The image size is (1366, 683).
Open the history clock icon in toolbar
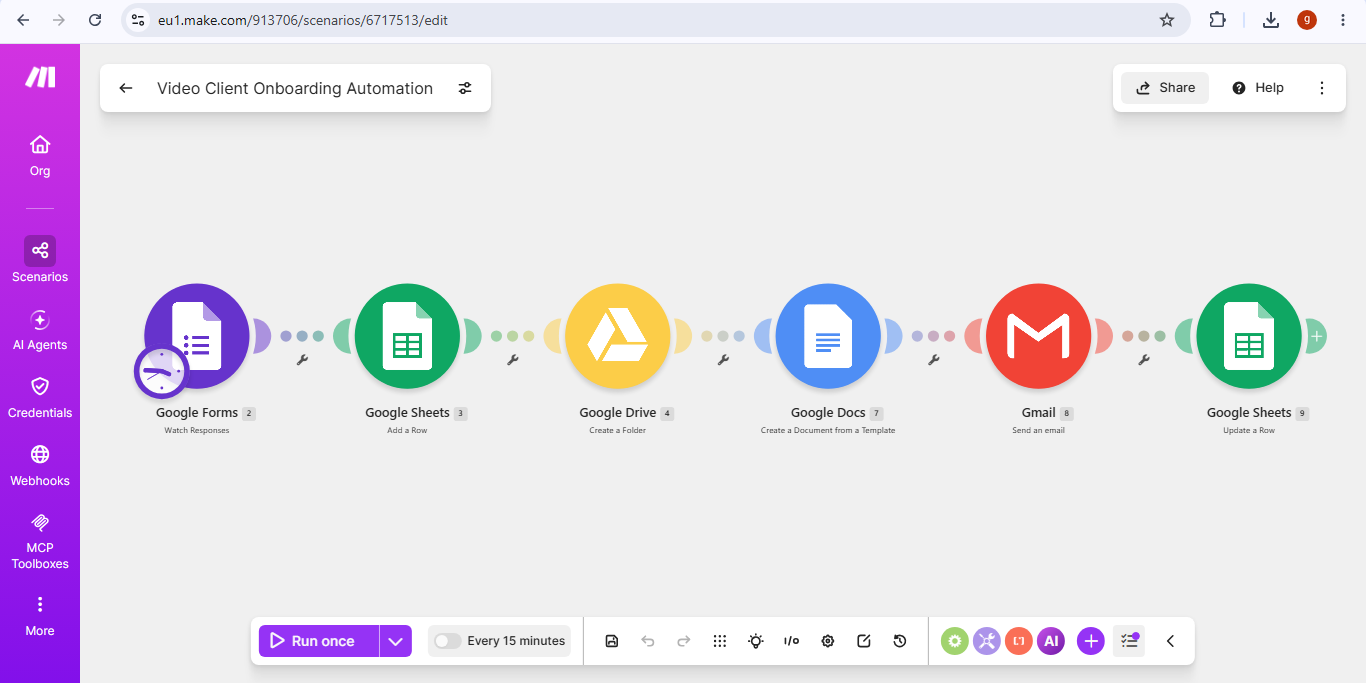[x=900, y=641]
